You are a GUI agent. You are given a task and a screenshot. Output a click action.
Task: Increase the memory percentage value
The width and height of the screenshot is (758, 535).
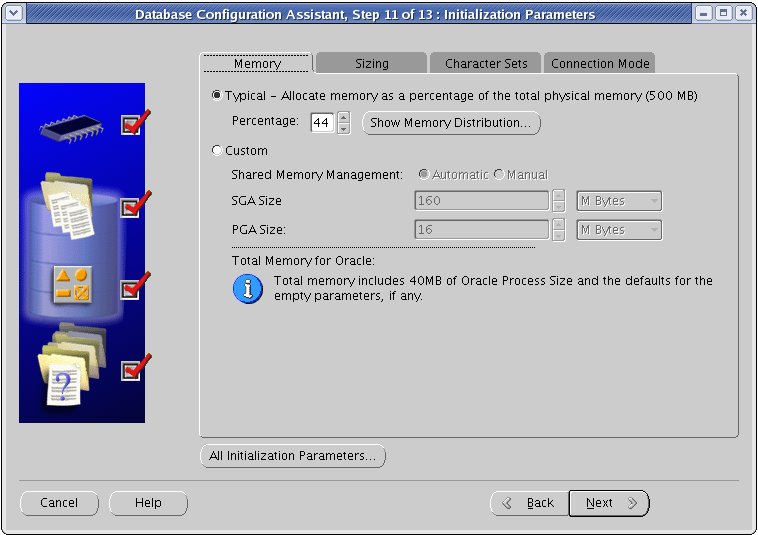click(344, 118)
